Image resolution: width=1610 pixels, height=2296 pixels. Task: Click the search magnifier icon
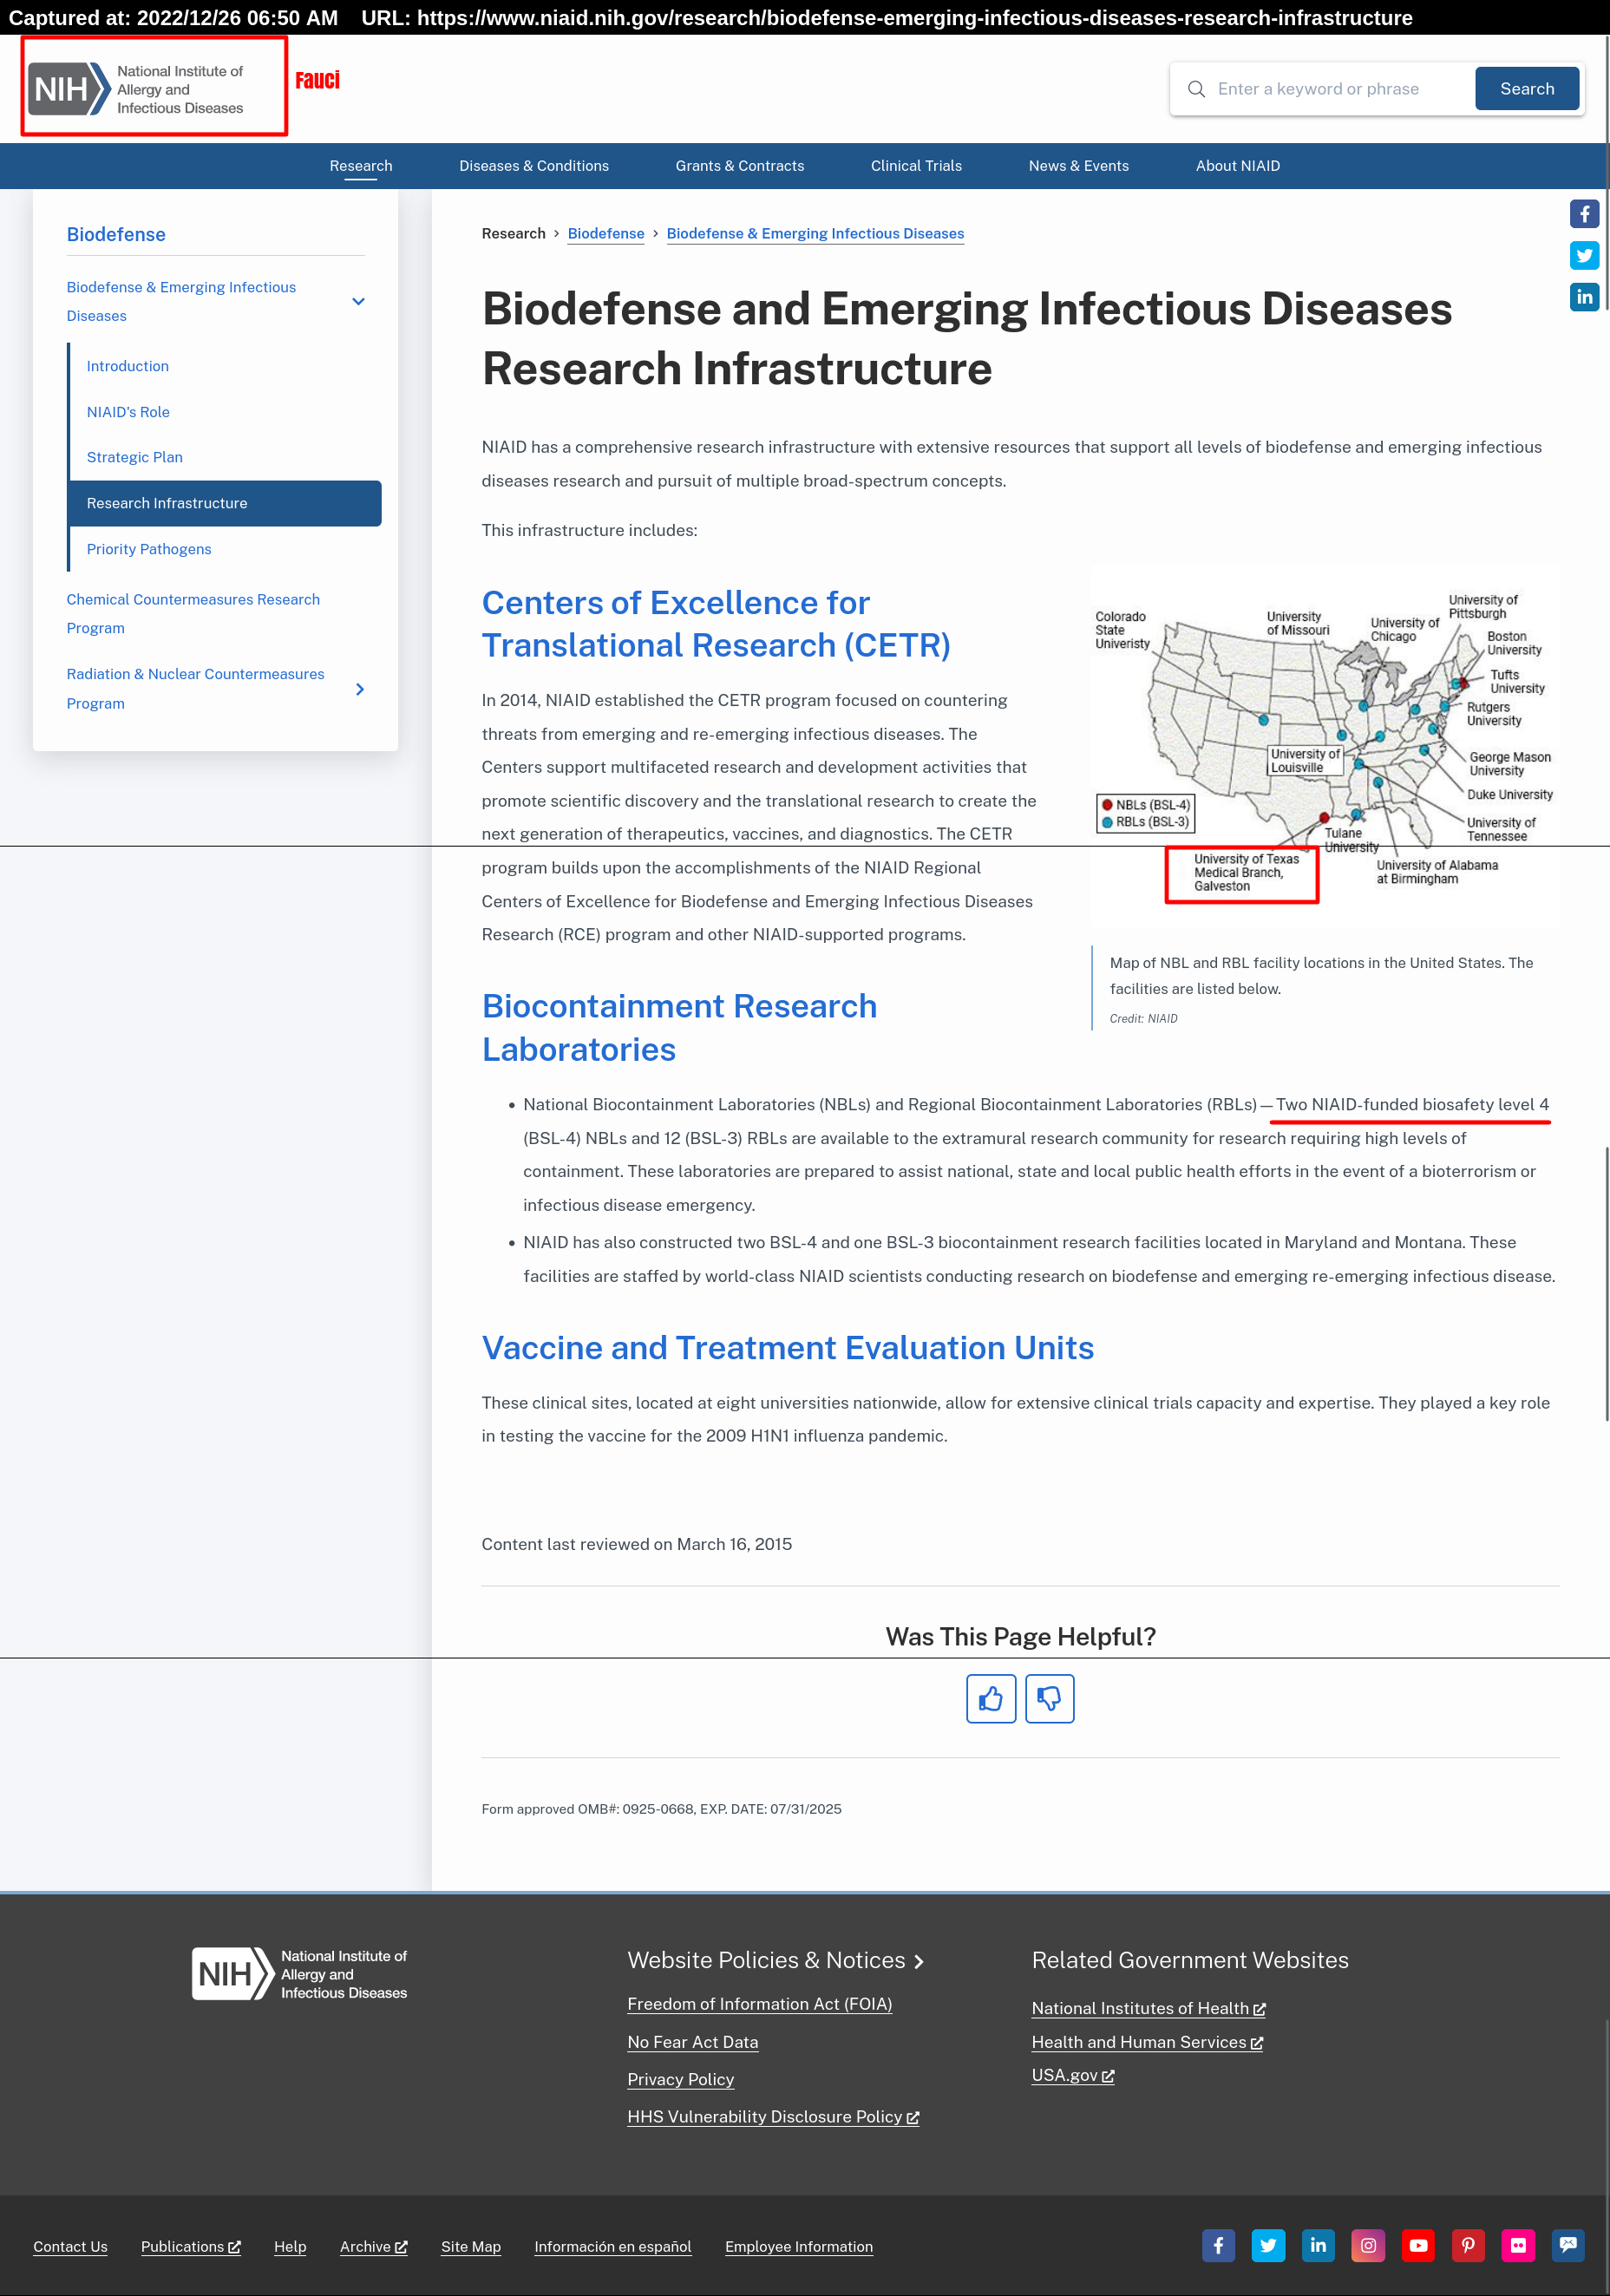(x=1195, y=89)
